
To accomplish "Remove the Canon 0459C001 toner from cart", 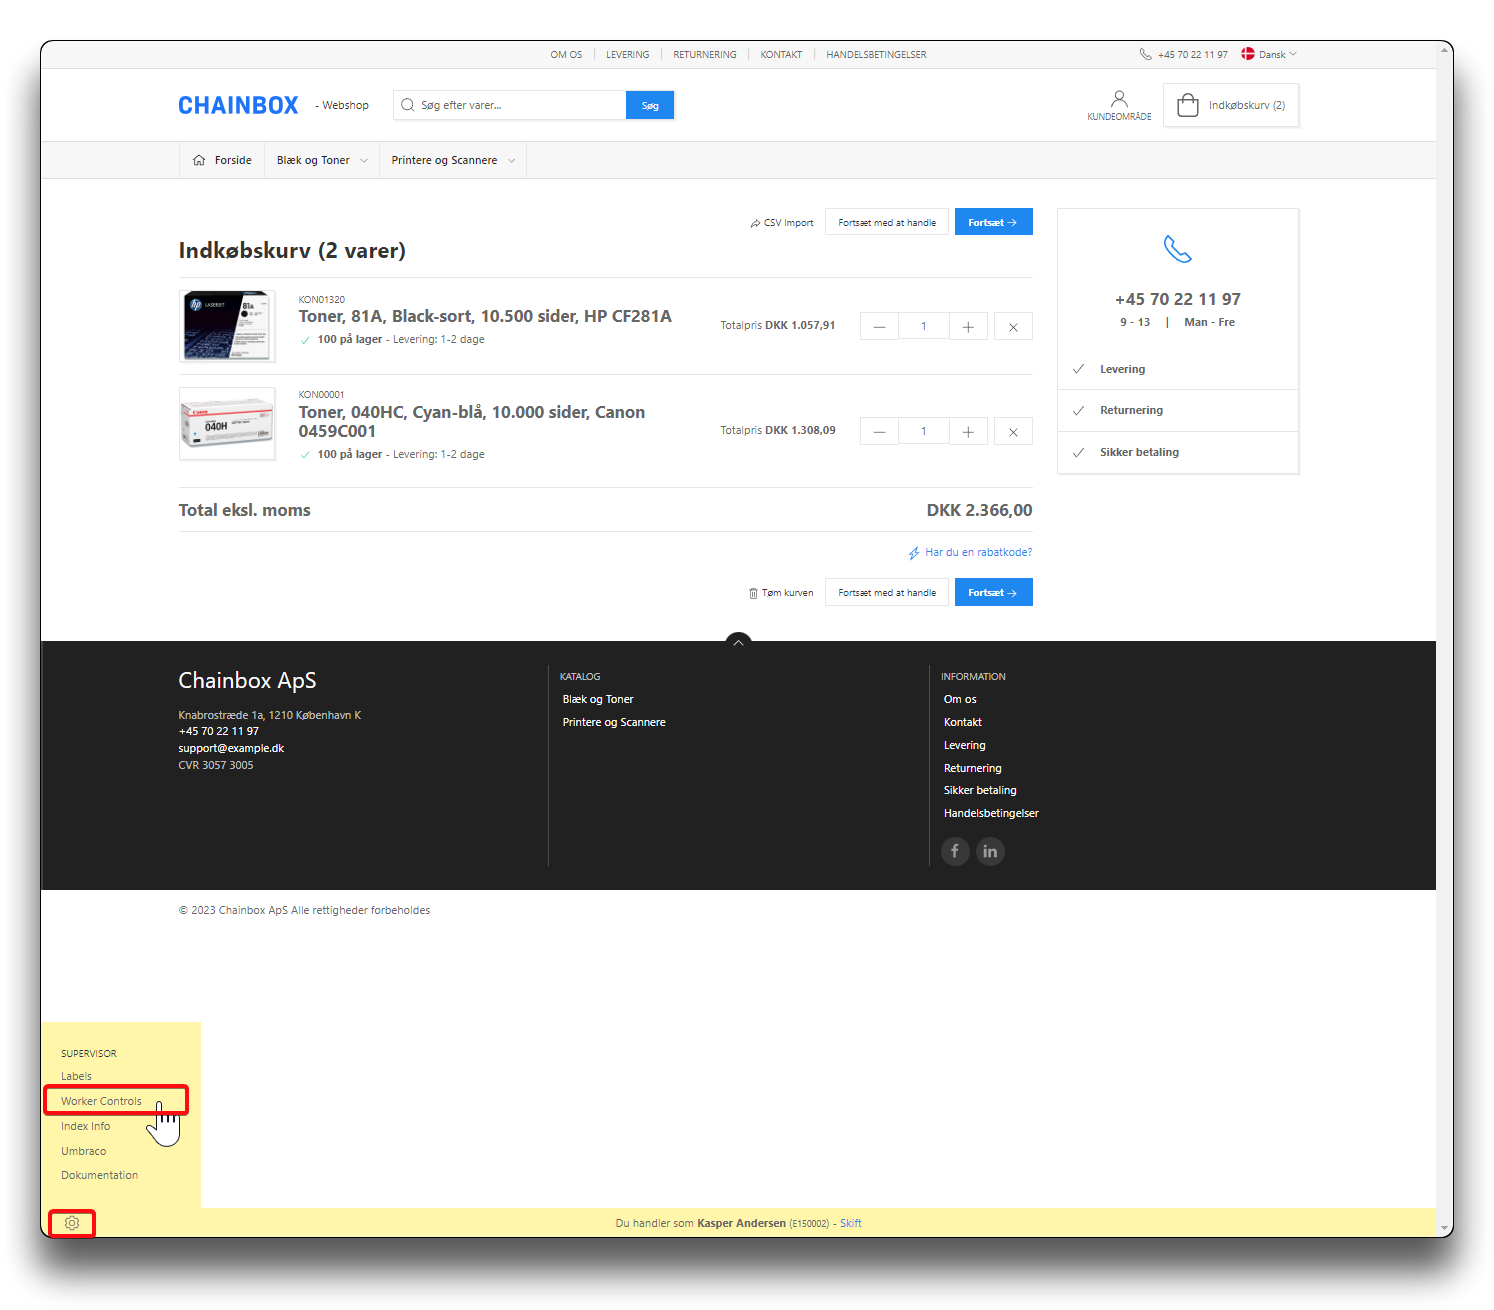I will click(1013, 431).
